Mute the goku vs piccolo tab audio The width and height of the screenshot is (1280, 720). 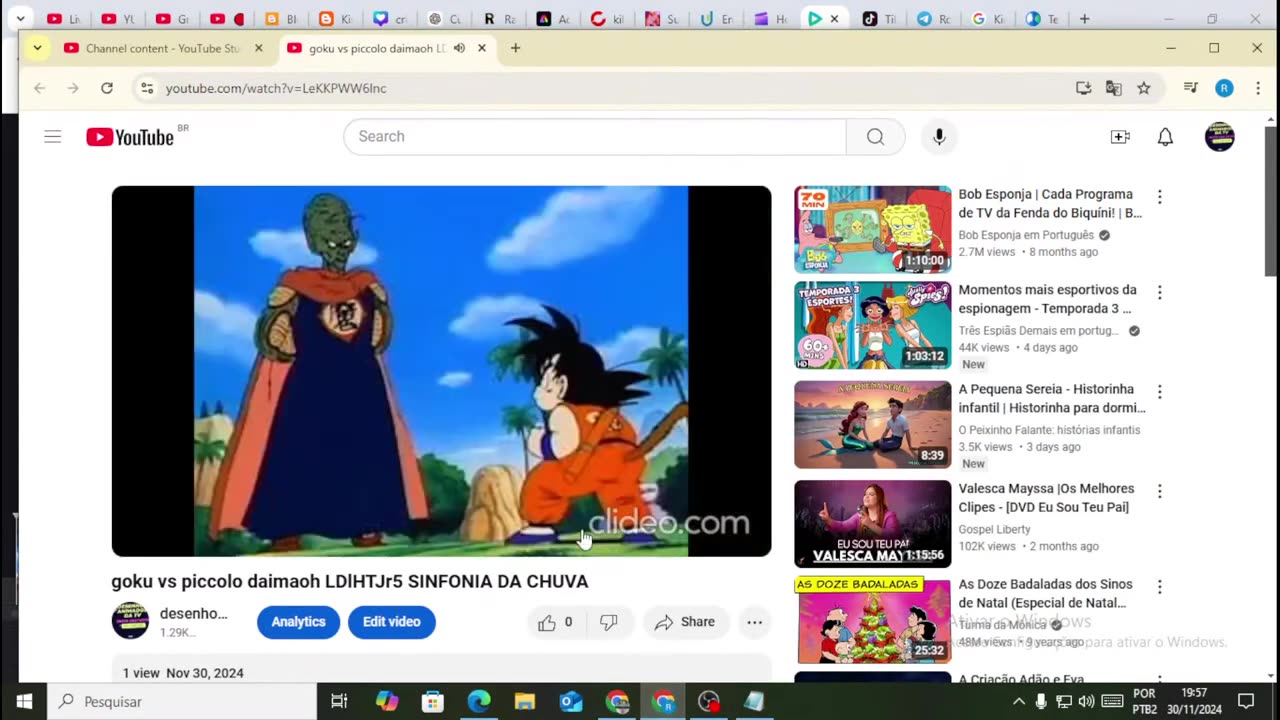point(459,48)
